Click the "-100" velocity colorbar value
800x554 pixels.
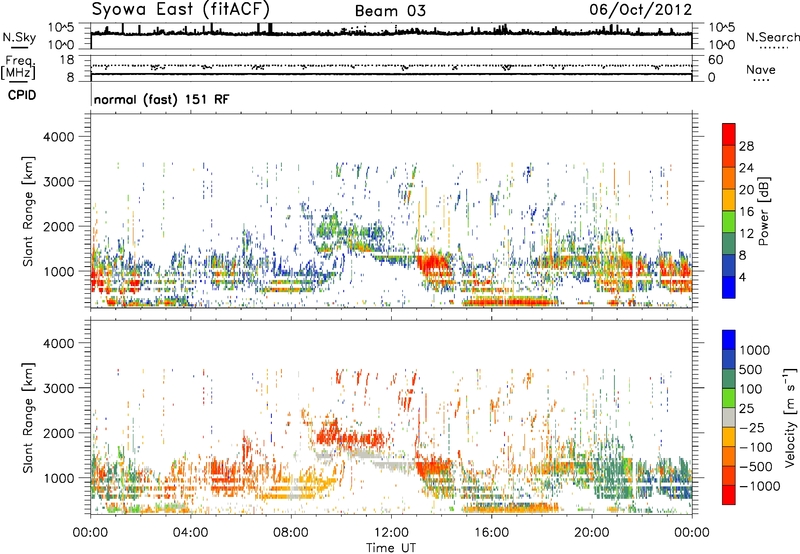[x=756, y=447]
